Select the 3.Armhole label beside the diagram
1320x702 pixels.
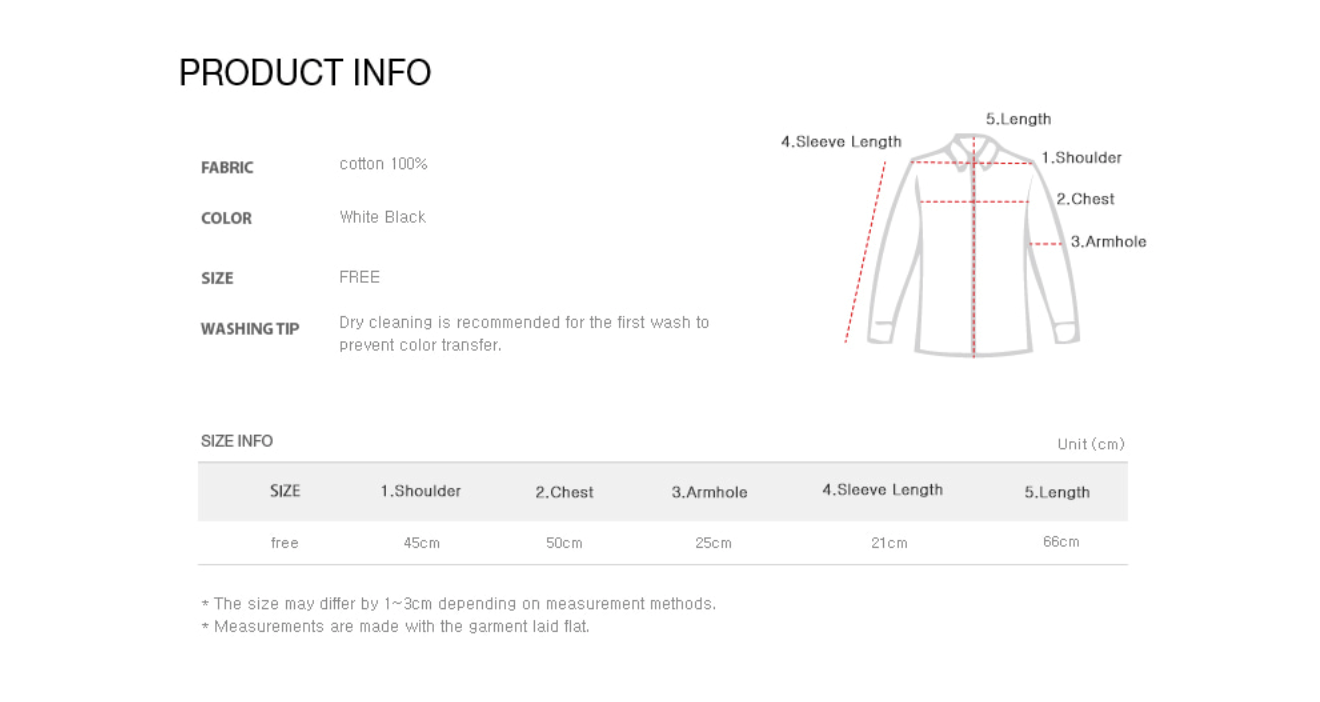(x=1108, y=242)
